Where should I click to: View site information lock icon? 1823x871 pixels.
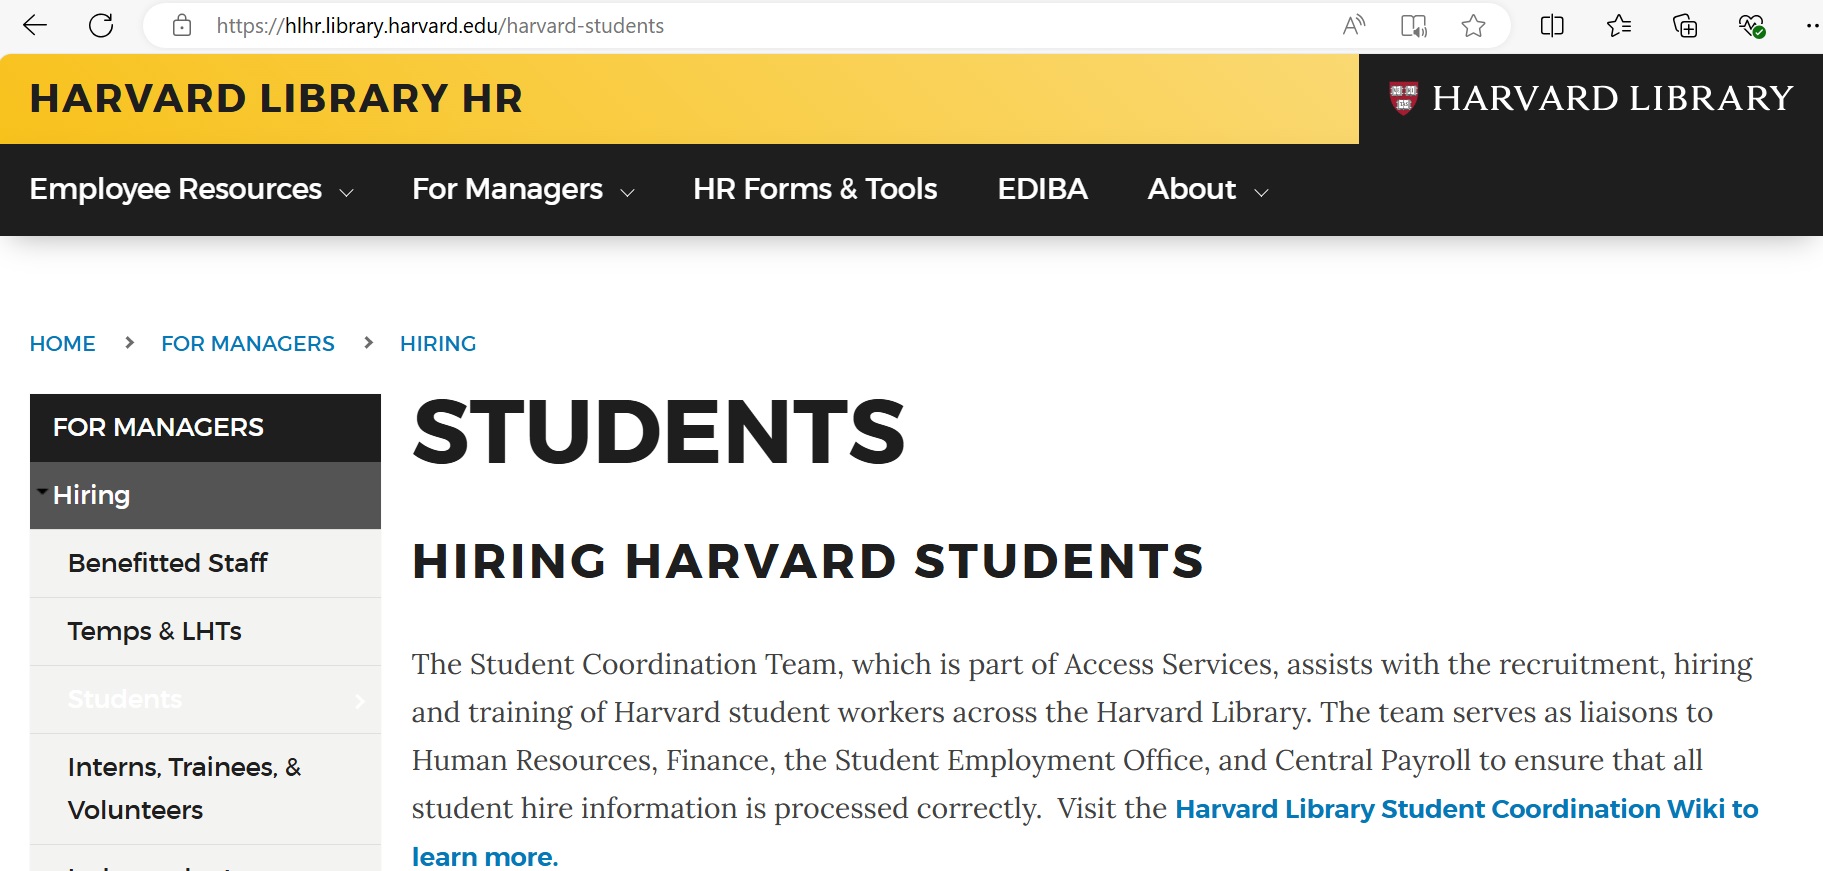[182, 25]
